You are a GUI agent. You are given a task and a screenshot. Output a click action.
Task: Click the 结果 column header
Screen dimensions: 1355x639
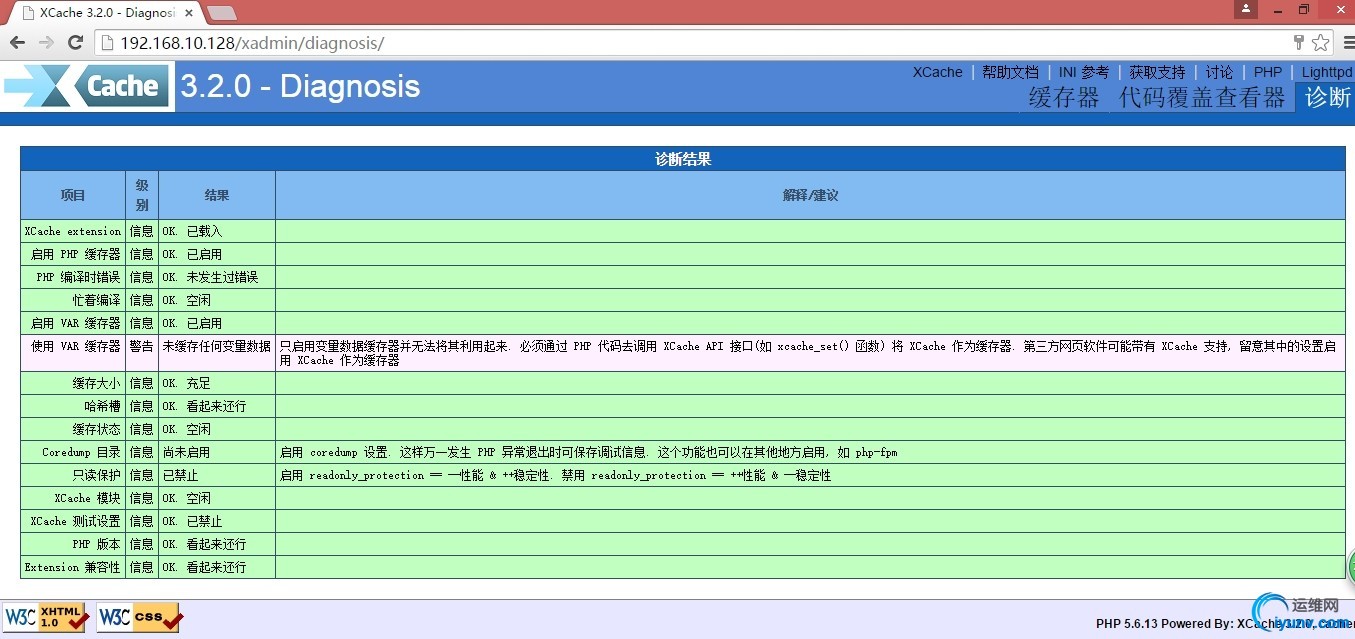click(x=217, y=195)
